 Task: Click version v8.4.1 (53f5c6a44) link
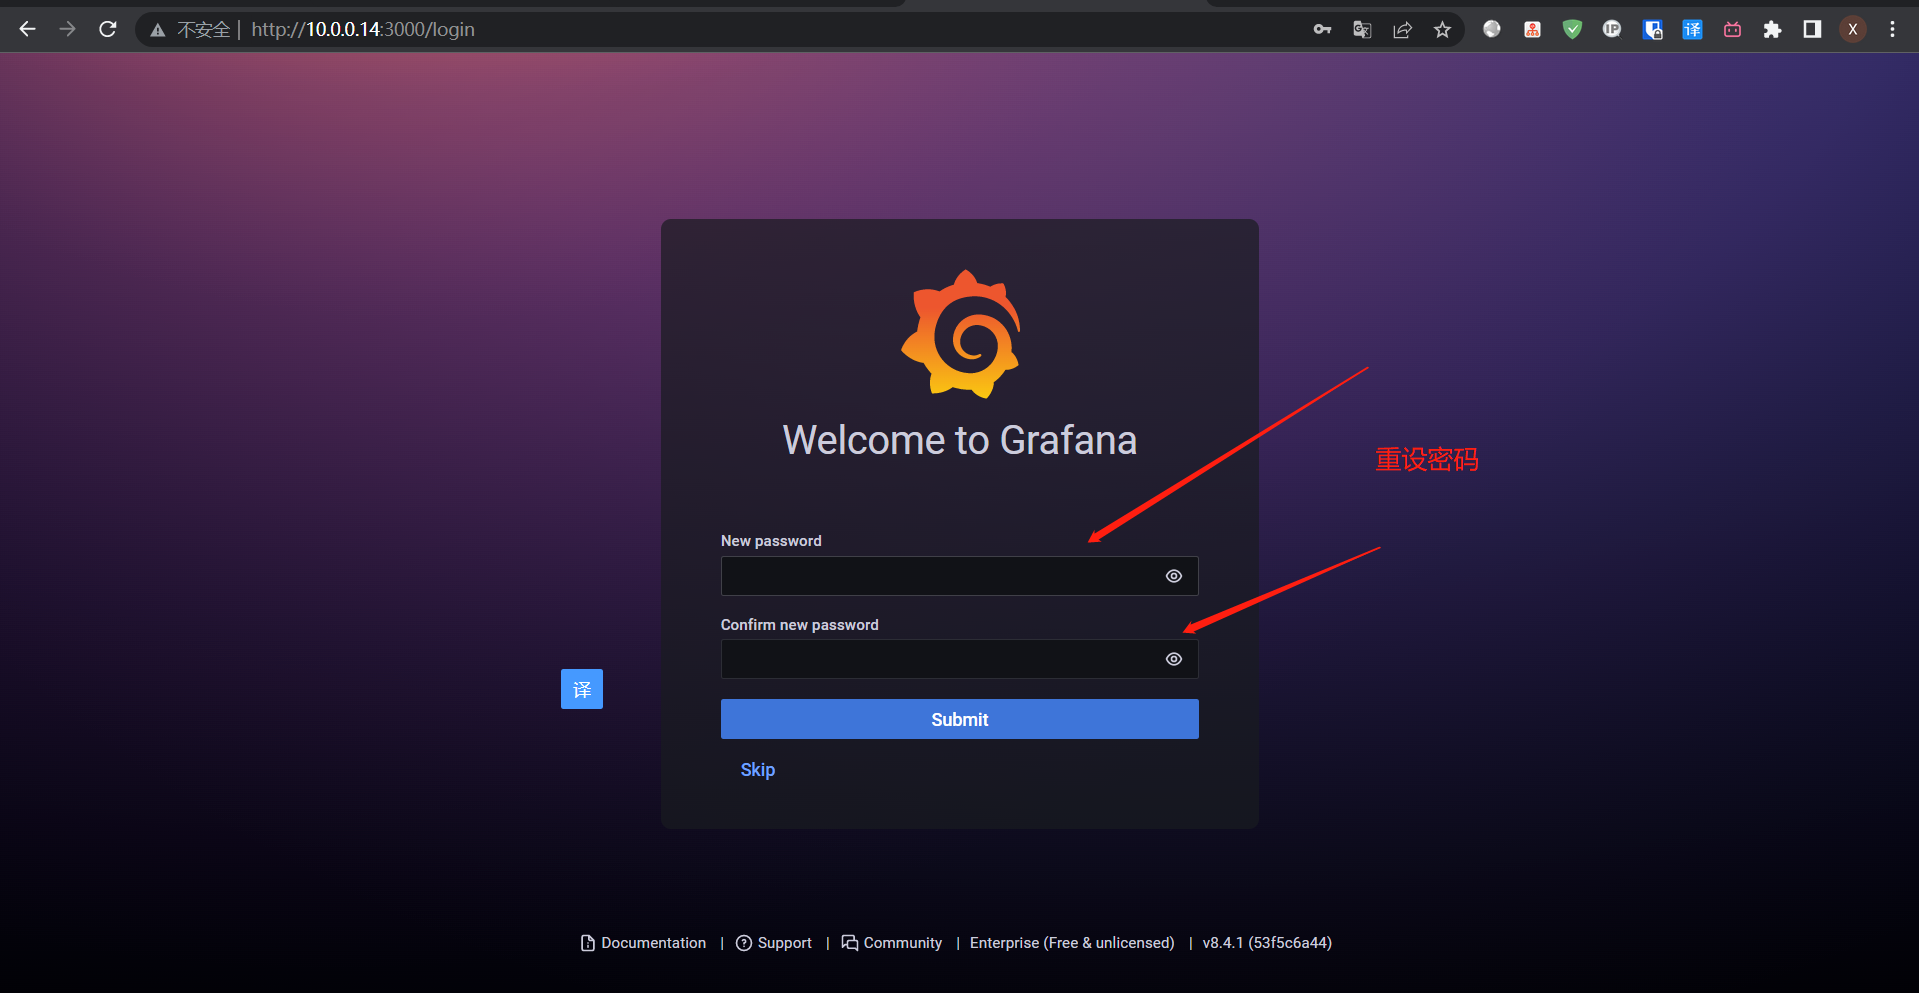click(1267, 943)
